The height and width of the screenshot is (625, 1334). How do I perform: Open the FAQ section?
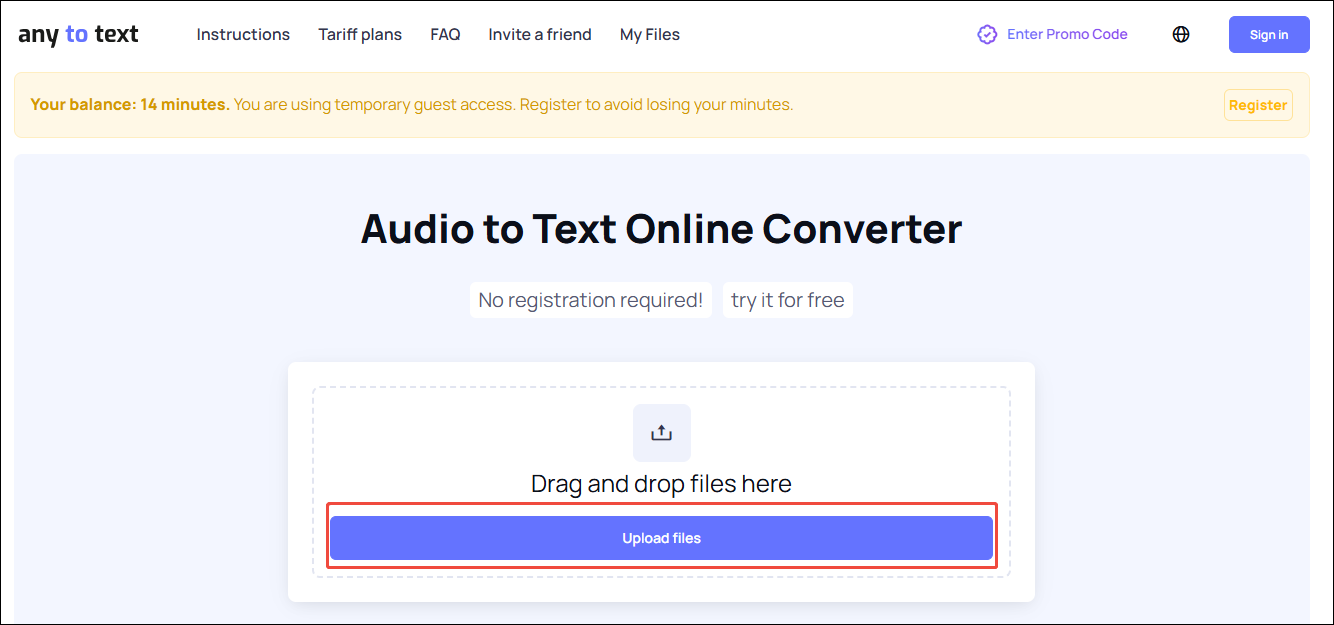(x=445, y=34)
